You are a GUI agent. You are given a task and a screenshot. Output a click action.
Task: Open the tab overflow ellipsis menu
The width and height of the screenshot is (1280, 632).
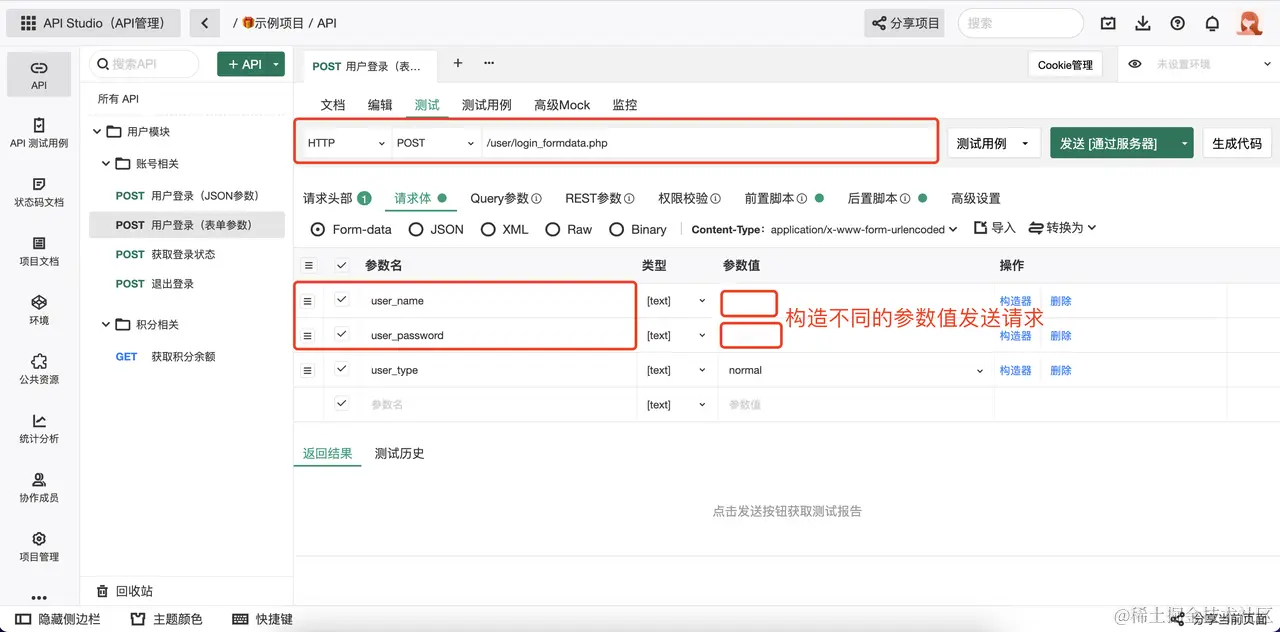pyautogui.click(x=489, y=63)
